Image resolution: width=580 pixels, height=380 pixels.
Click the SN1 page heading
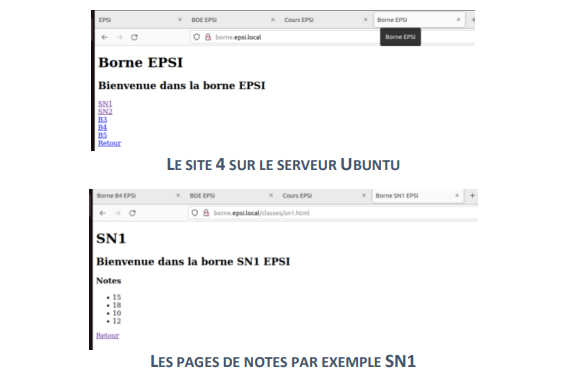coord(111,238)
